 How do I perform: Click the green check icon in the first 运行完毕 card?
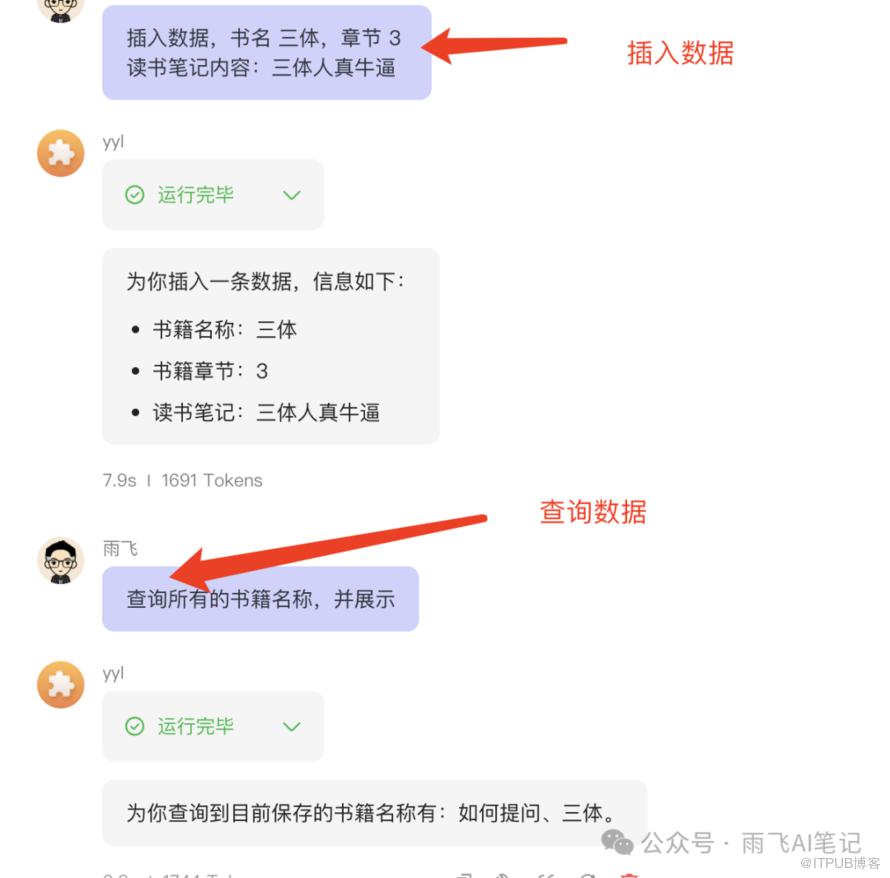(135, 195)
